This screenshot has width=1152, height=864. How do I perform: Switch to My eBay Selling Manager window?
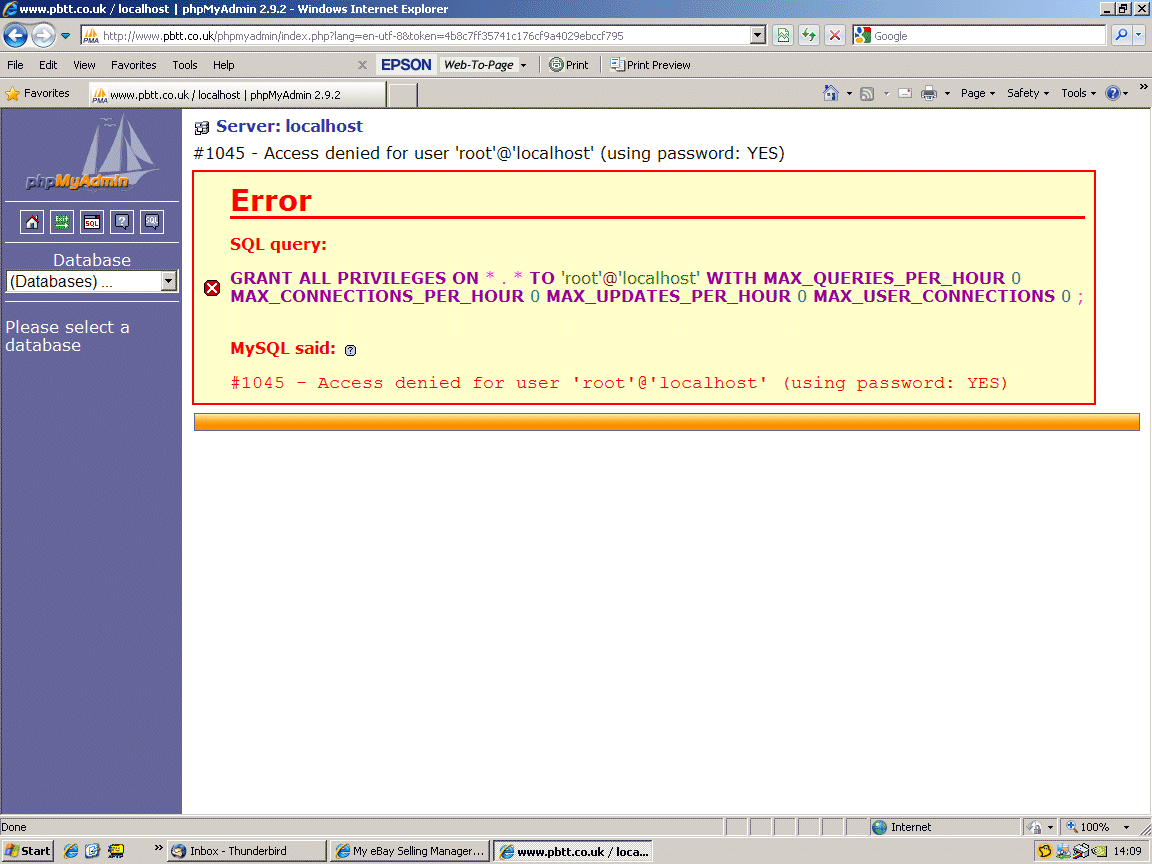[410, 851]
